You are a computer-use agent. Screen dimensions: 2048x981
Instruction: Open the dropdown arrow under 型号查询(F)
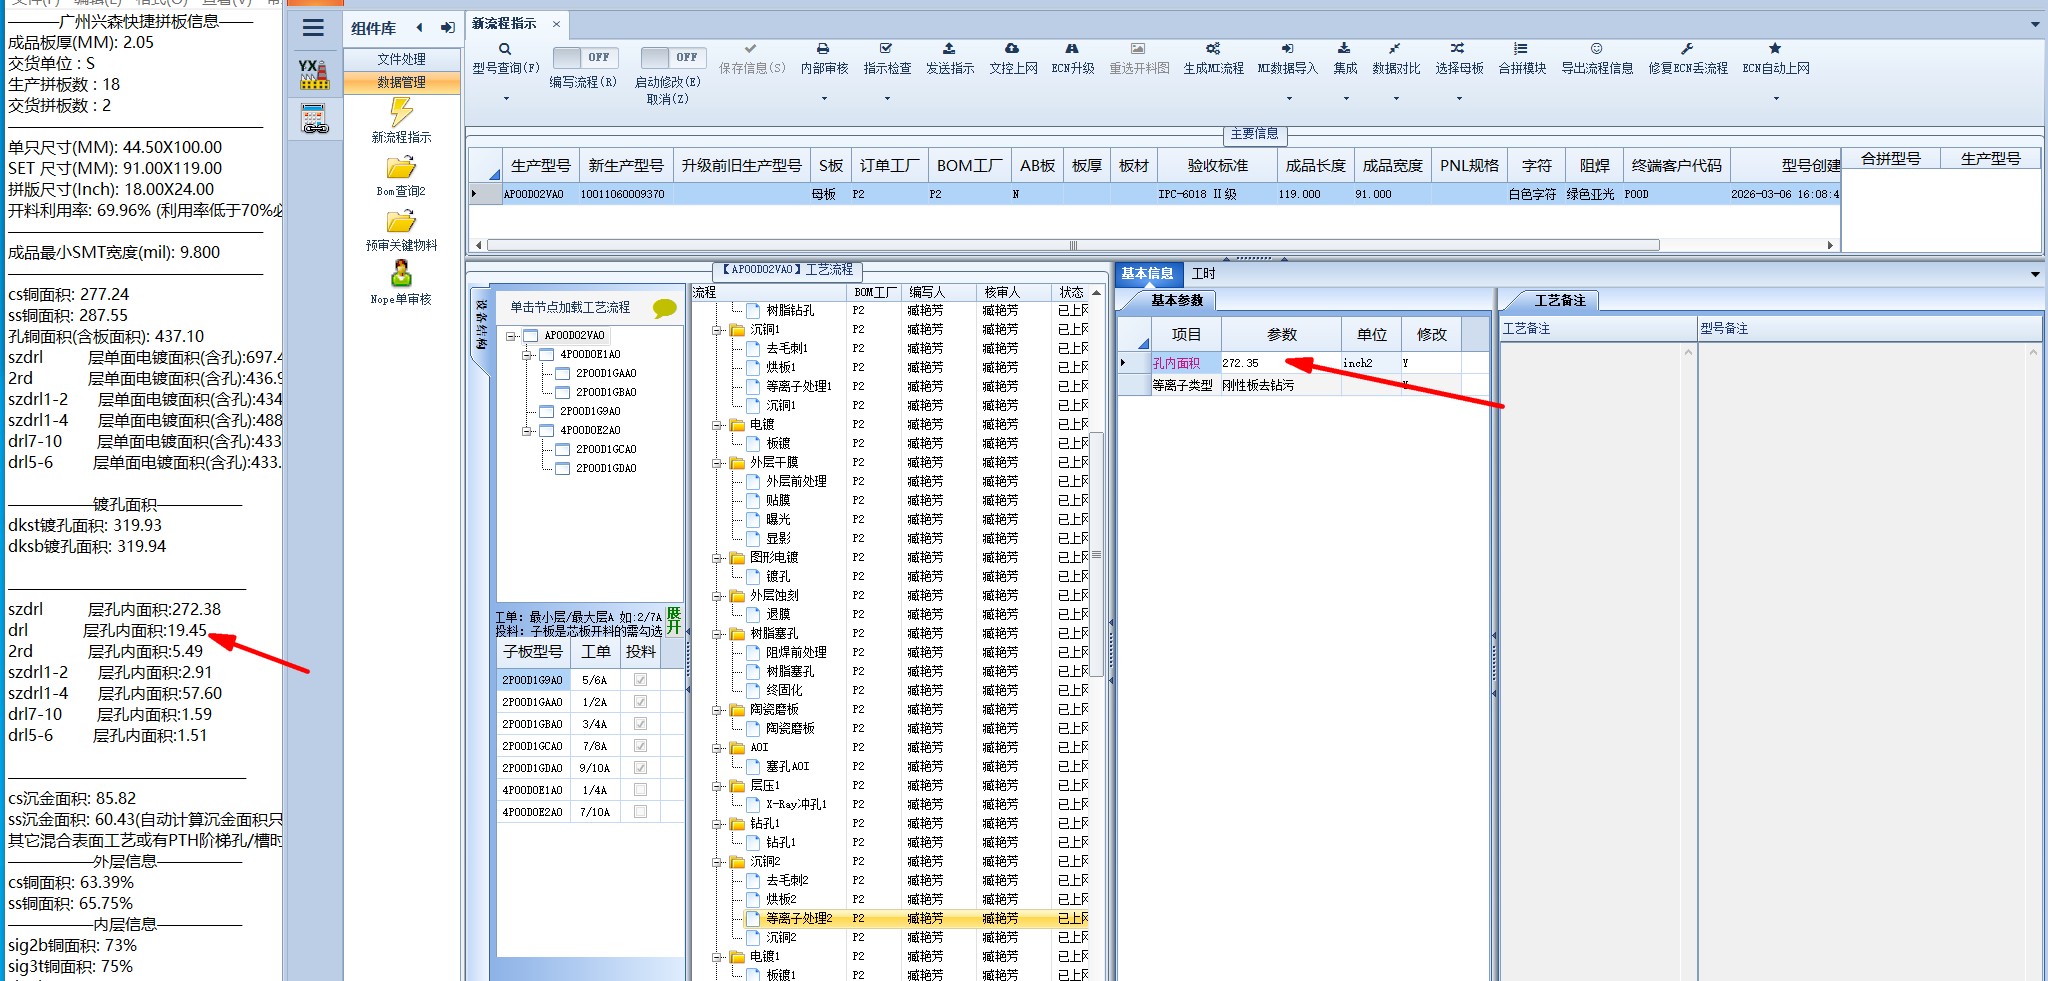[x=506, y=98]
